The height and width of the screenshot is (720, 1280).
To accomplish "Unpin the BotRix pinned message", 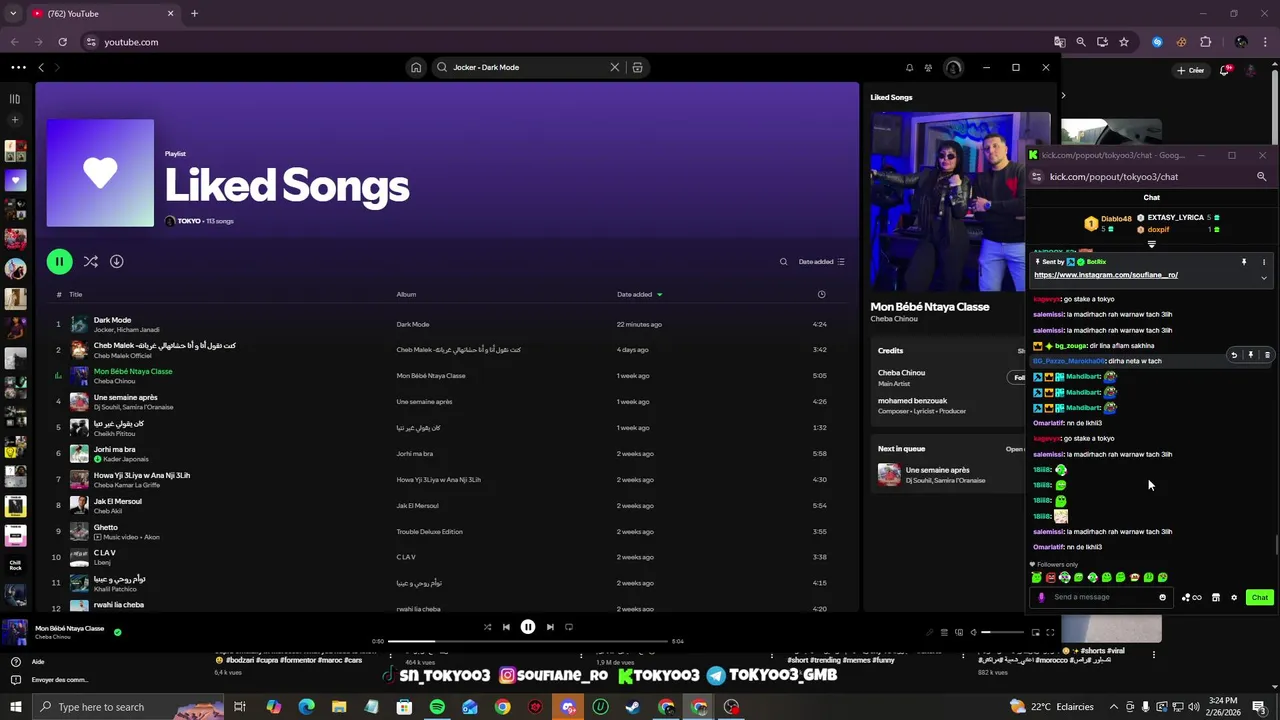I will pyautogui.click(x=1244, y=262).
